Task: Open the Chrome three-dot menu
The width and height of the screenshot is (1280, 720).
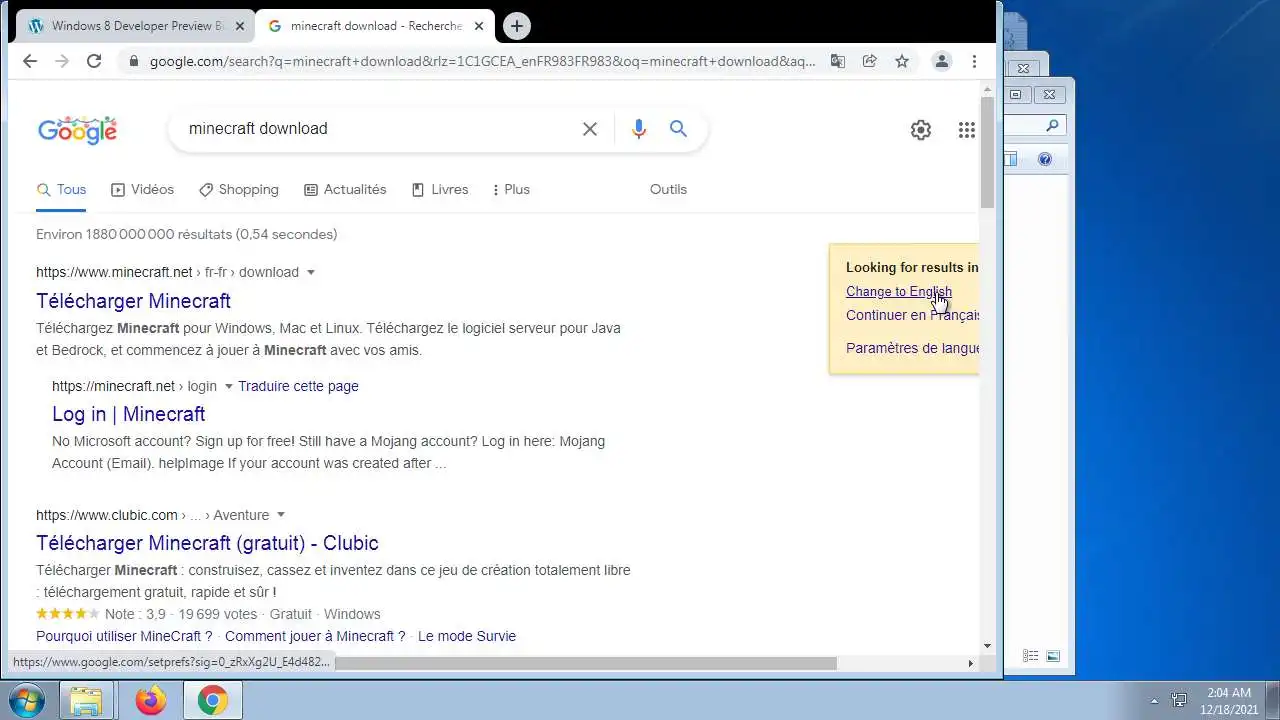Action: [974, 61]
